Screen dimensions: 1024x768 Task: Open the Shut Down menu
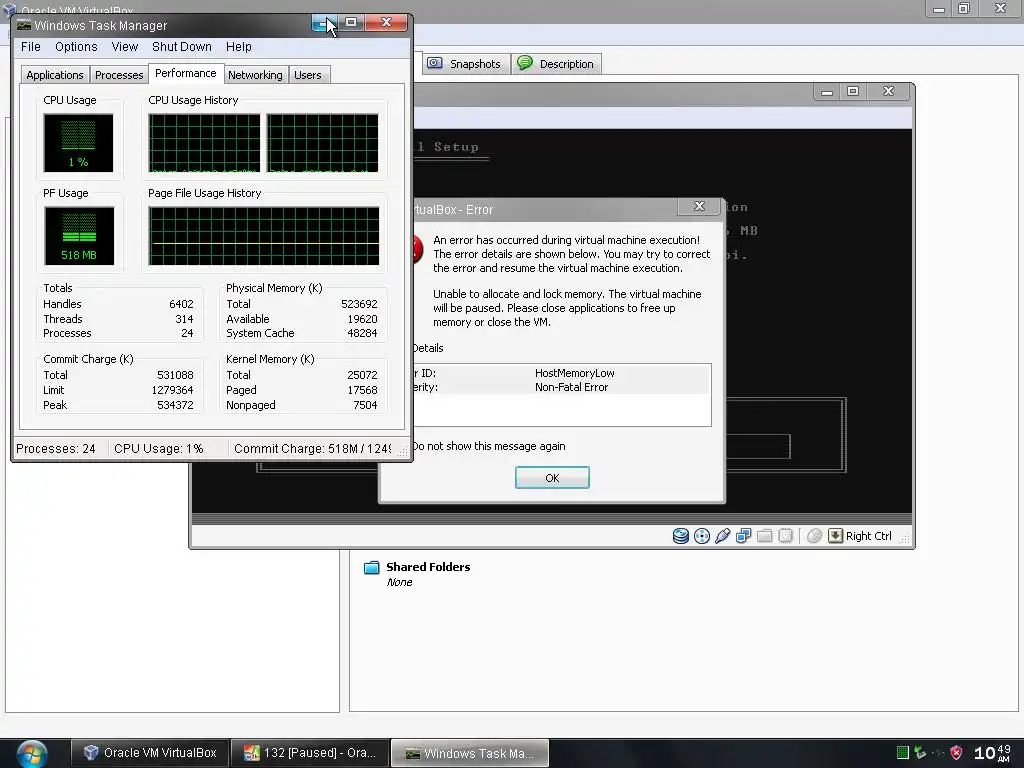(182, 47)
